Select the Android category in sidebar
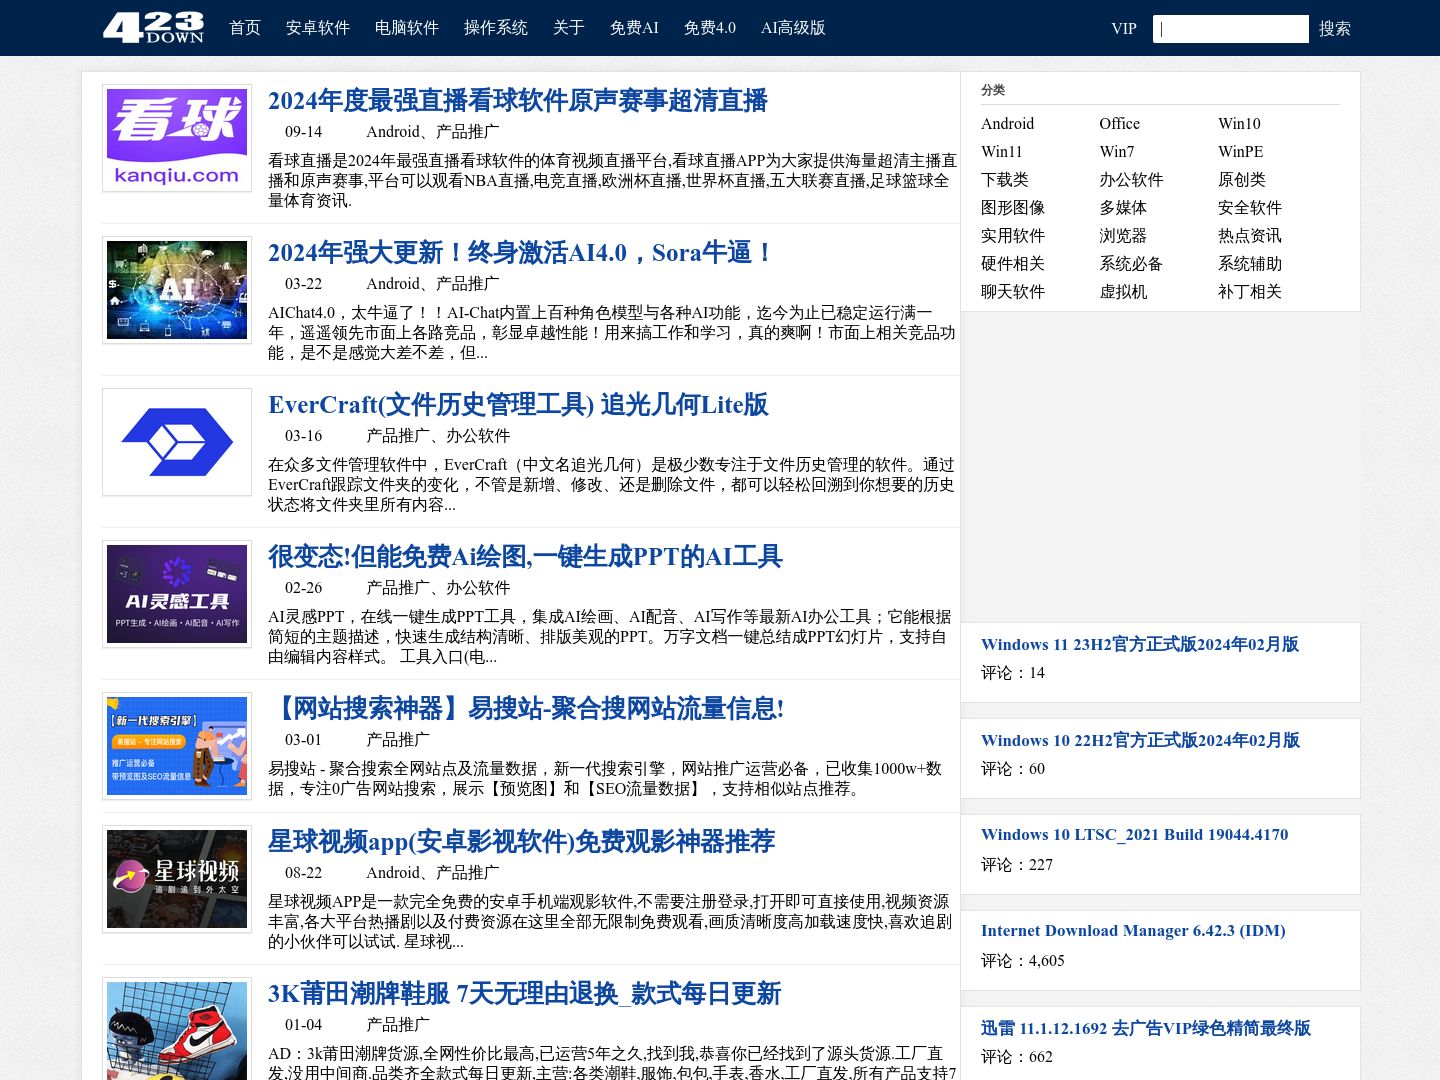 click(x=1007, y=124)
